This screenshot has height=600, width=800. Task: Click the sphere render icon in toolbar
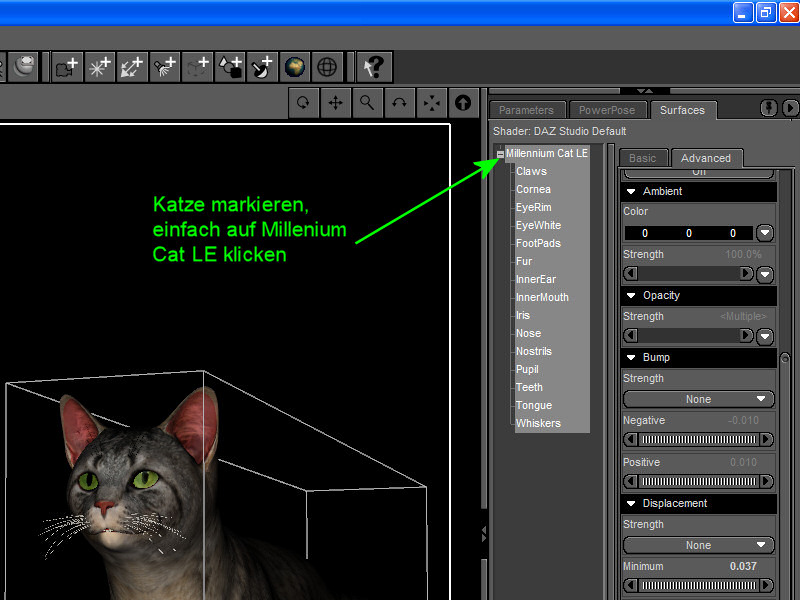pos(23,66)
